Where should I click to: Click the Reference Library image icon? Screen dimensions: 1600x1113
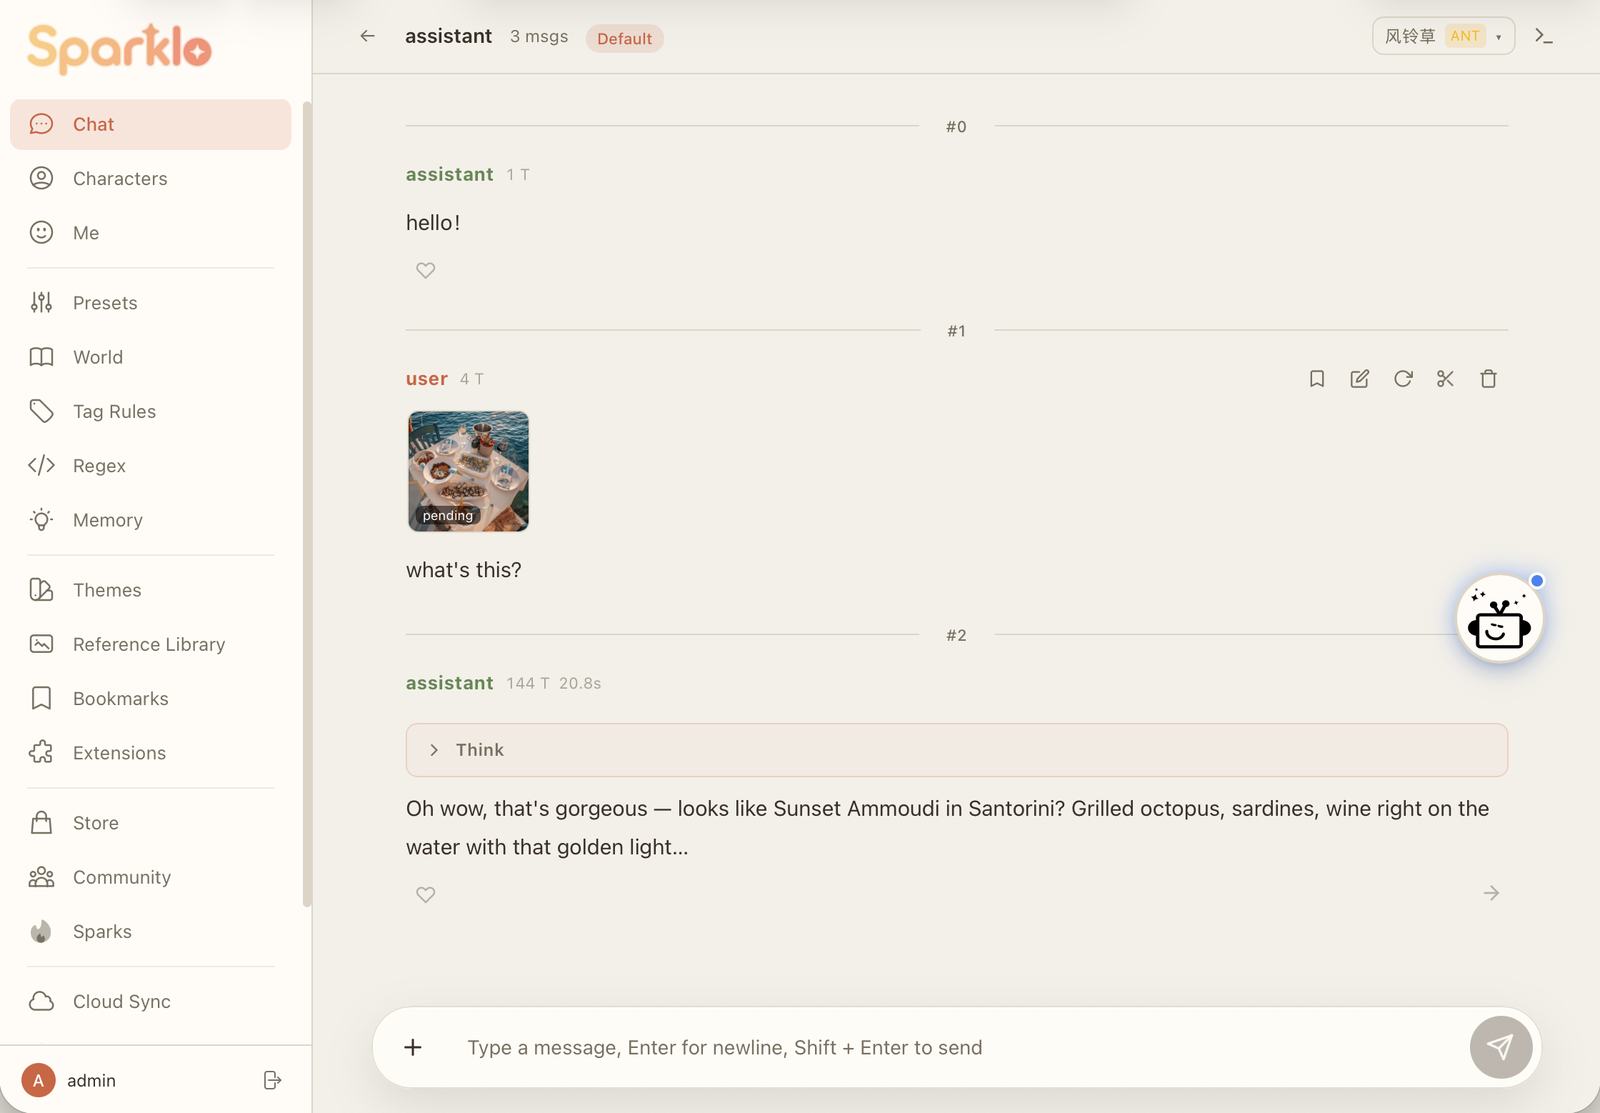[41, 644]
